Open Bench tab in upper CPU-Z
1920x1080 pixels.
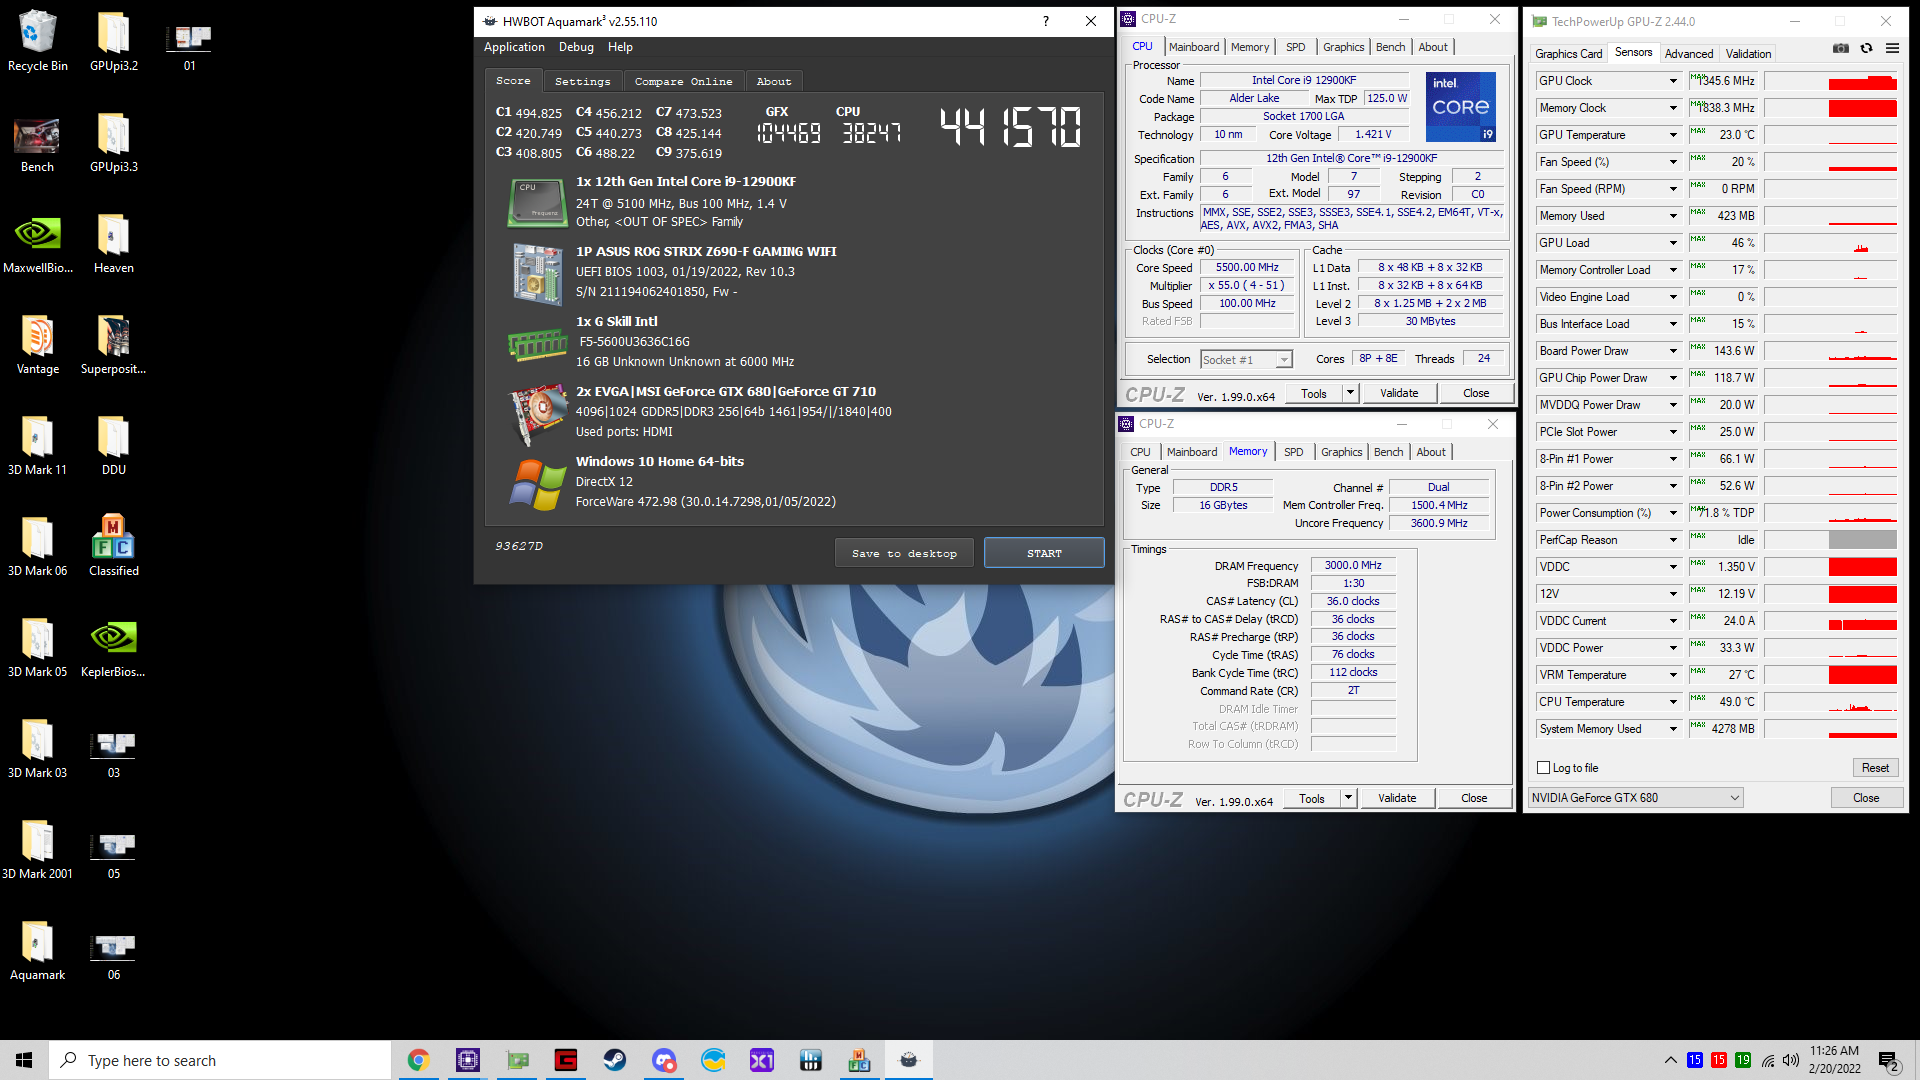pyautogui.click(x=1390, y=47)
